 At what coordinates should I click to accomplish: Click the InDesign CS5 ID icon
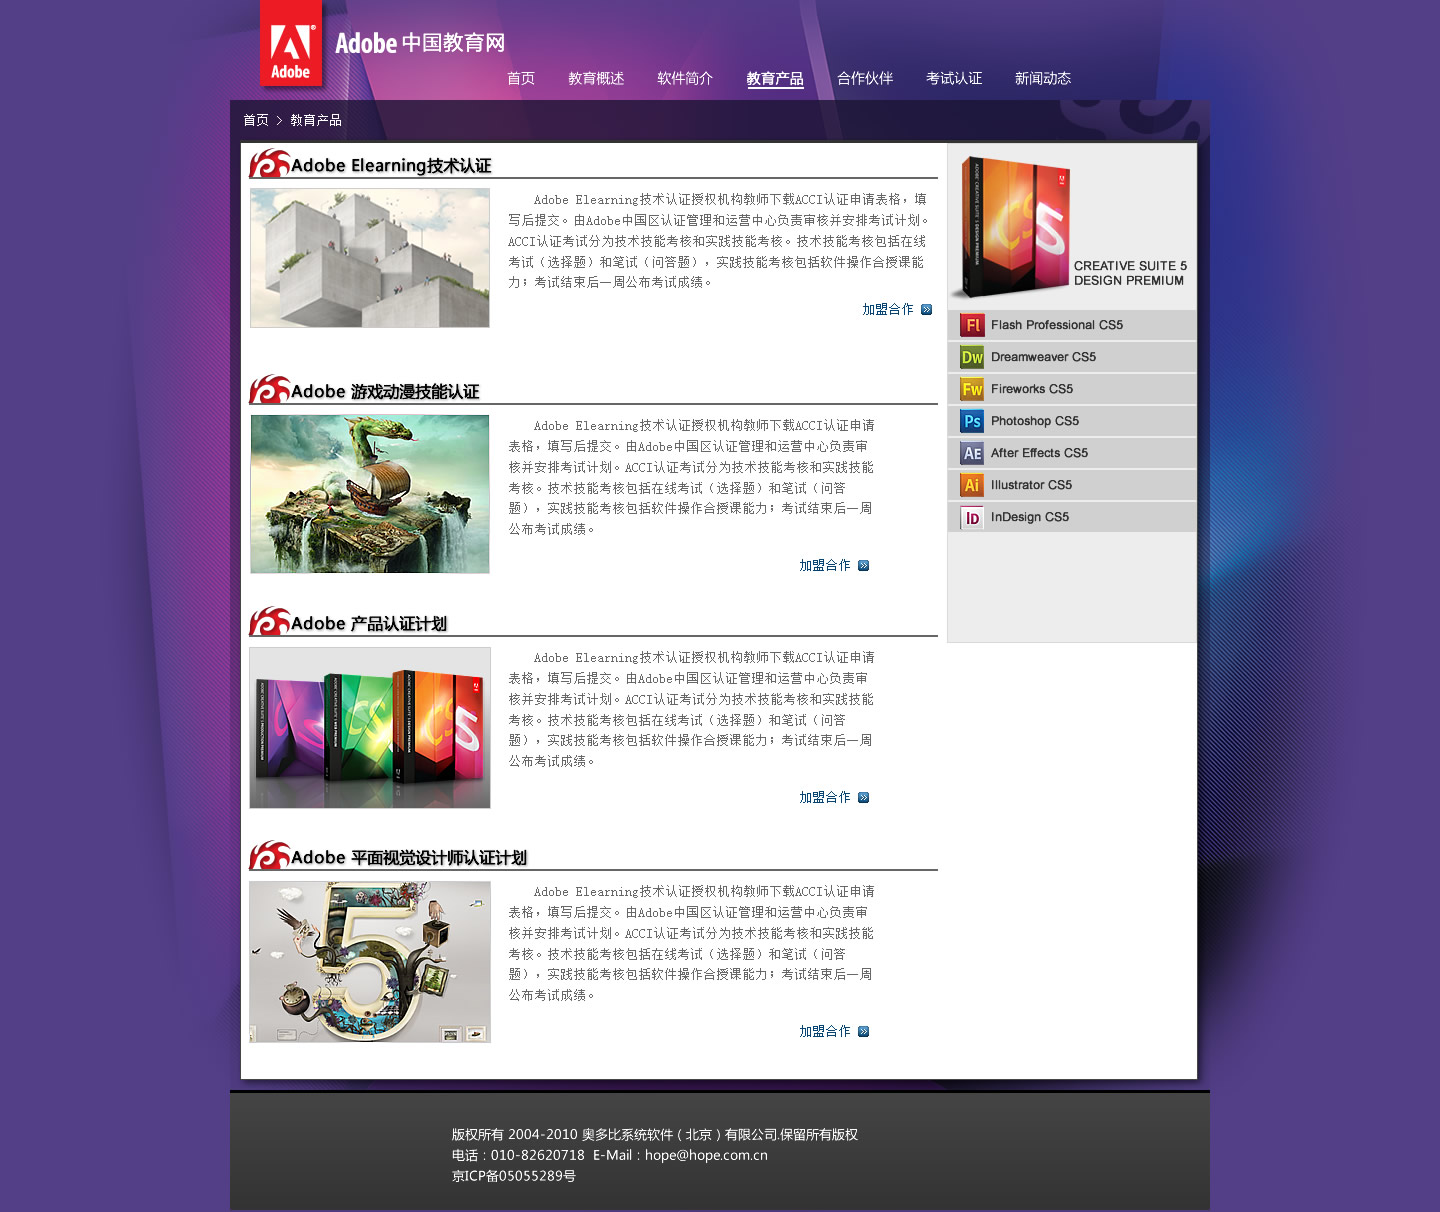pyautogui.click(x=972, y=517)
